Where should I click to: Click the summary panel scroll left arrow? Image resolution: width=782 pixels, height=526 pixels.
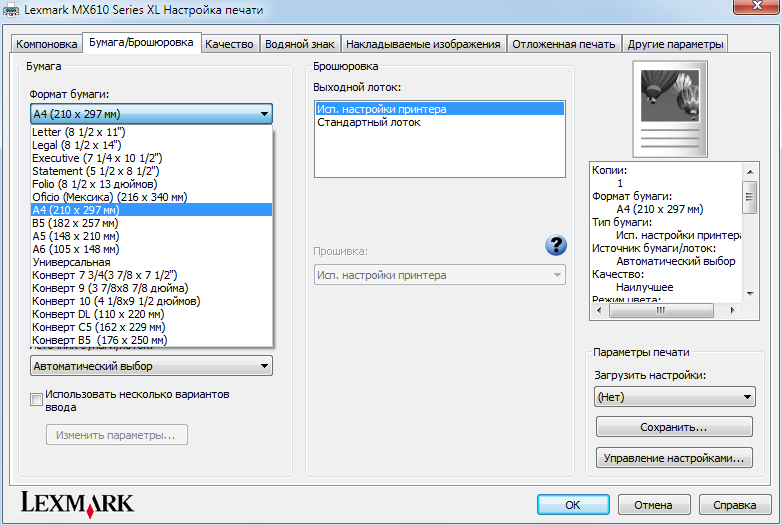pyautogui.click(x=599, y=310)
